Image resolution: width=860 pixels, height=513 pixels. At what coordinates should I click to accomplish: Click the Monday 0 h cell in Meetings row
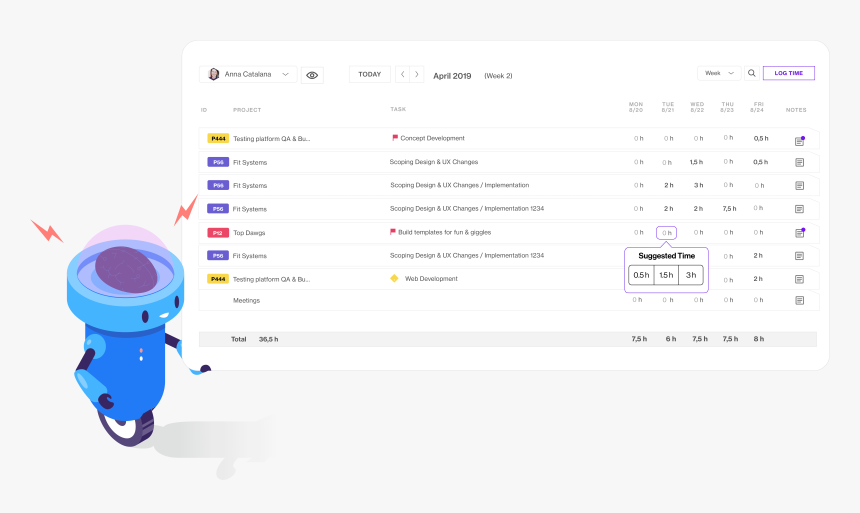coord(637,300)
